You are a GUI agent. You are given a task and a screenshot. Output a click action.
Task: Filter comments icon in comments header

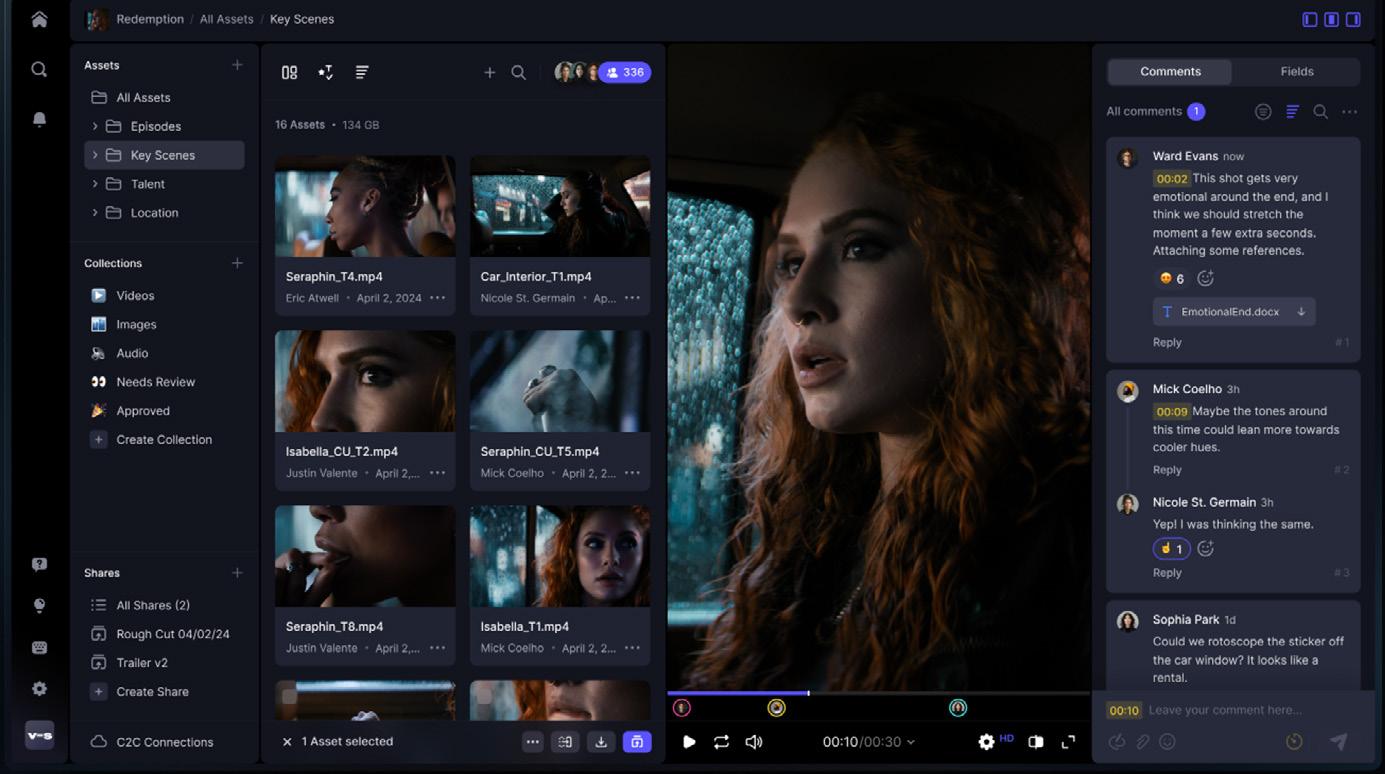(1263, 112)
